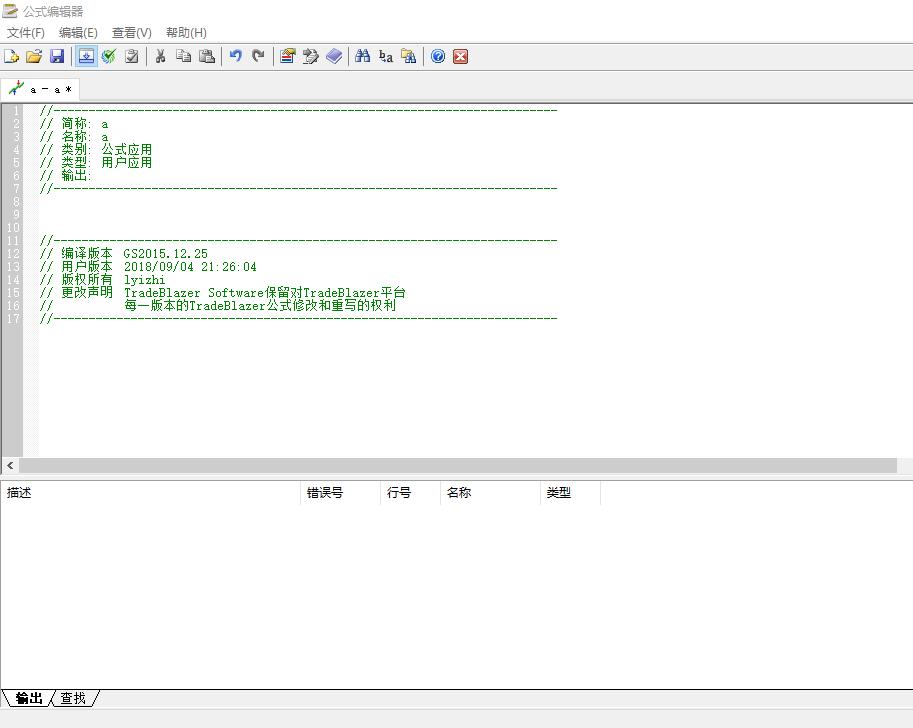The height and width of the screenshot is (728, 913).
Task: Click the timestamp '2018/09/04 21:26:04'
Action: (190, 267)
